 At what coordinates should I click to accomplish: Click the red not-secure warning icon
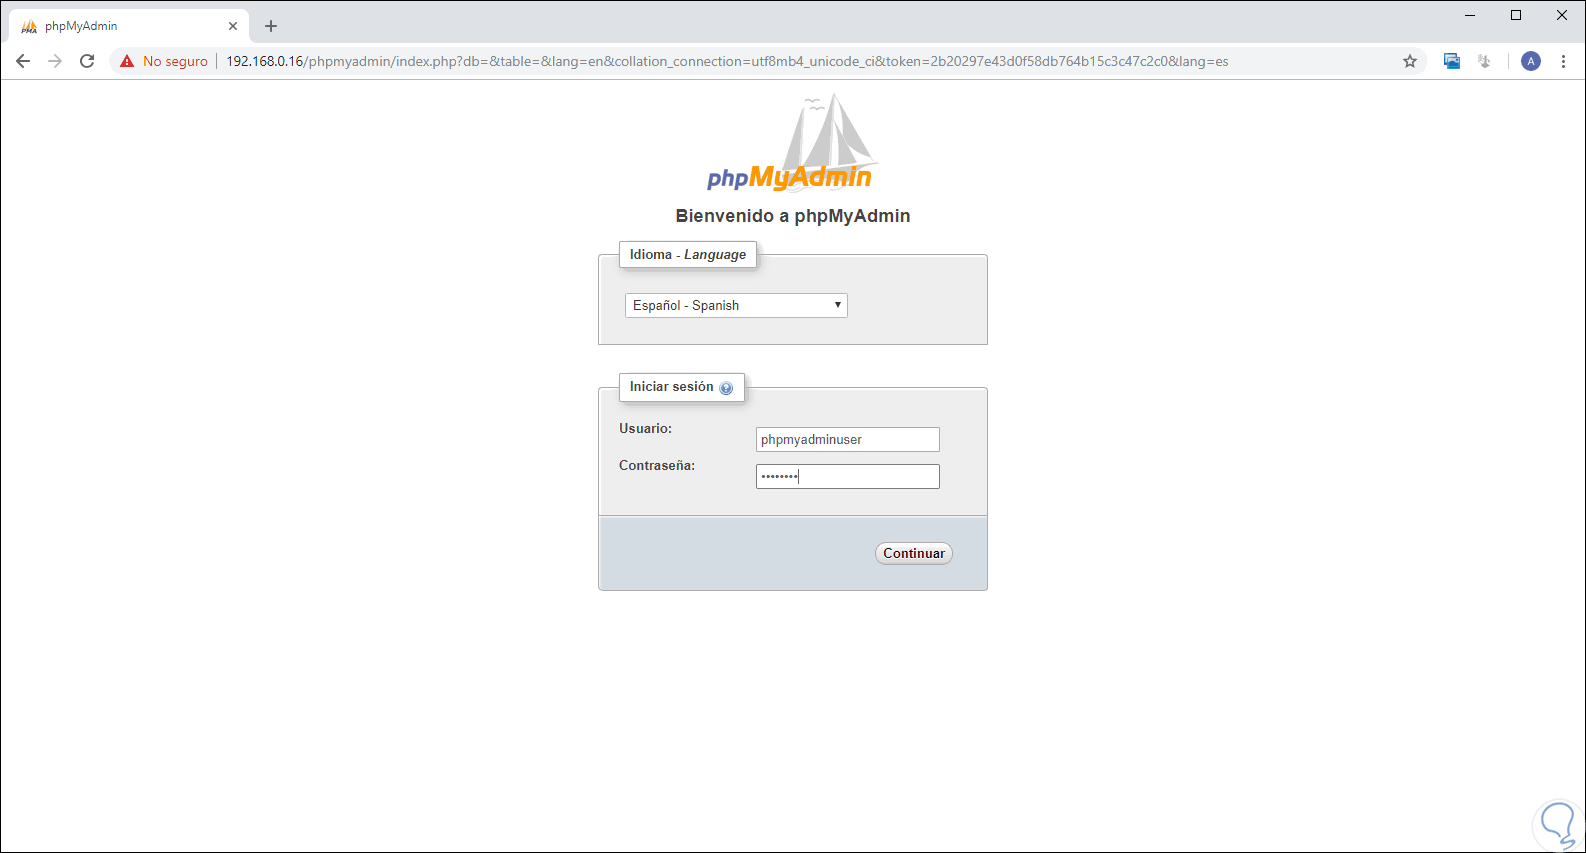pyautogui.click(x=127, y=61)
